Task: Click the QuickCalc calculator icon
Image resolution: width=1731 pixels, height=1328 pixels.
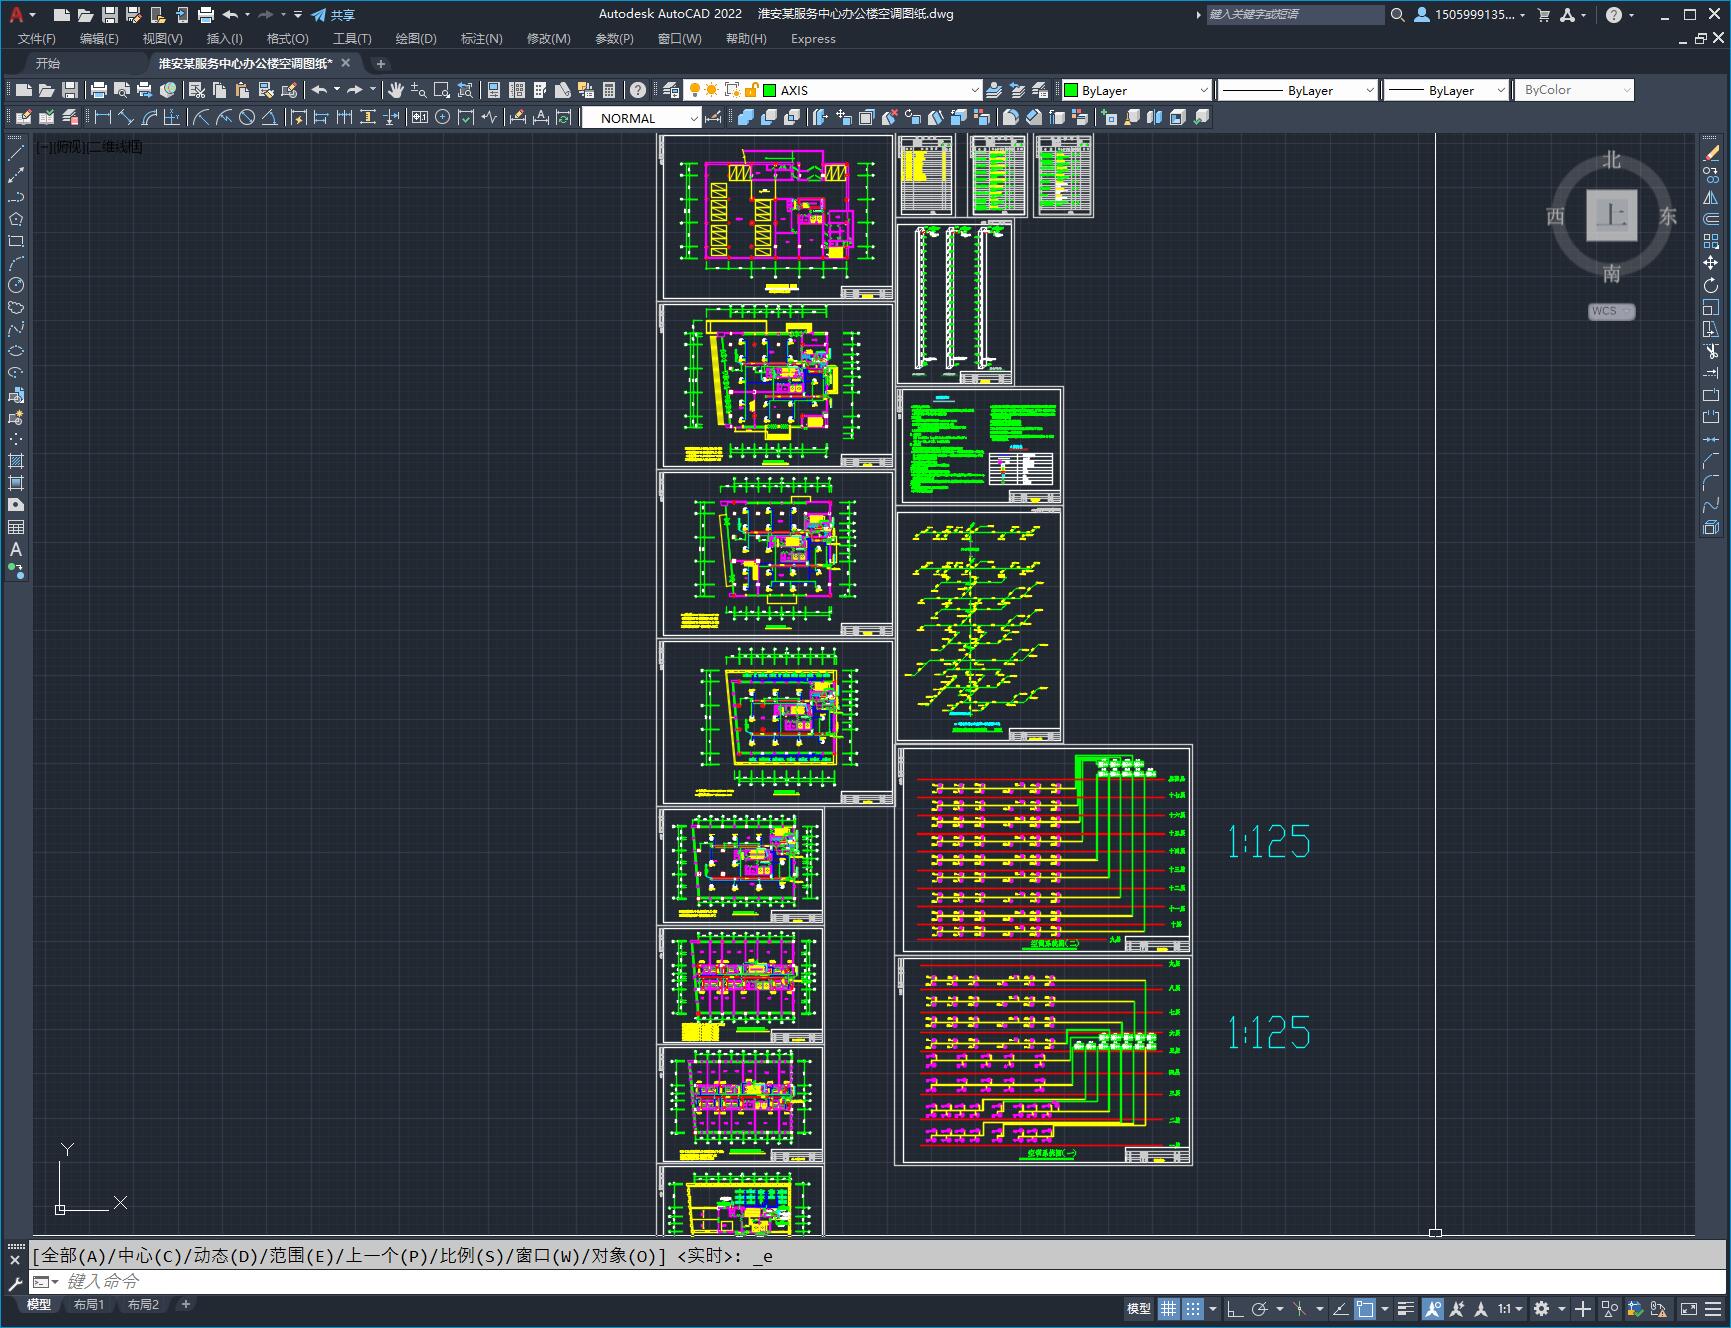Action: click(609, 90)
